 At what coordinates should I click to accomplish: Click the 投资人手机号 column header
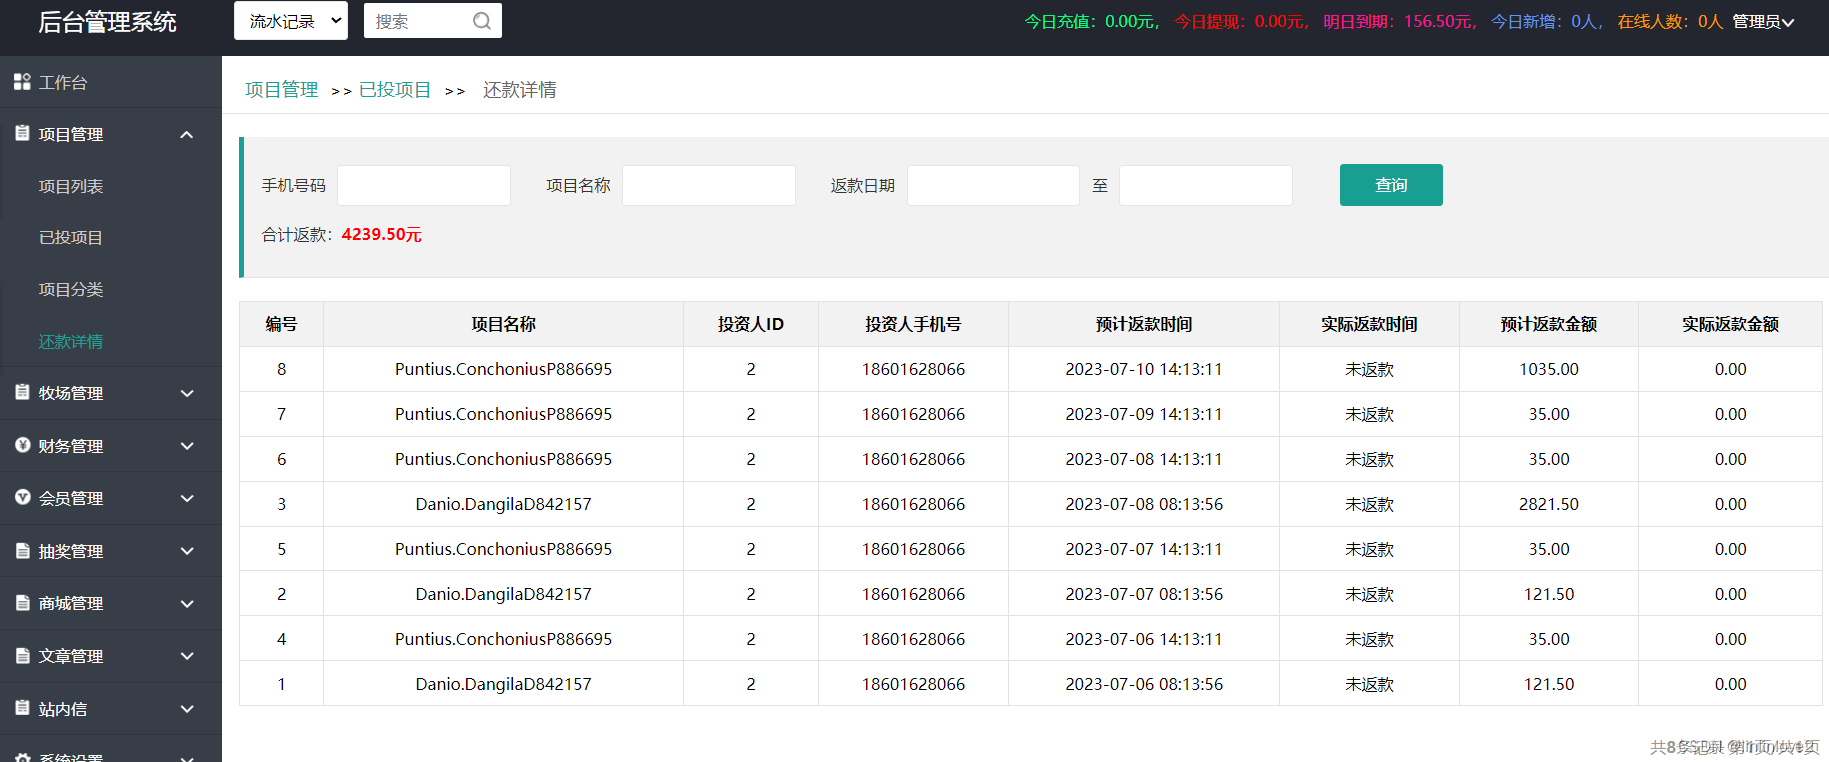[x=913, y=324]
